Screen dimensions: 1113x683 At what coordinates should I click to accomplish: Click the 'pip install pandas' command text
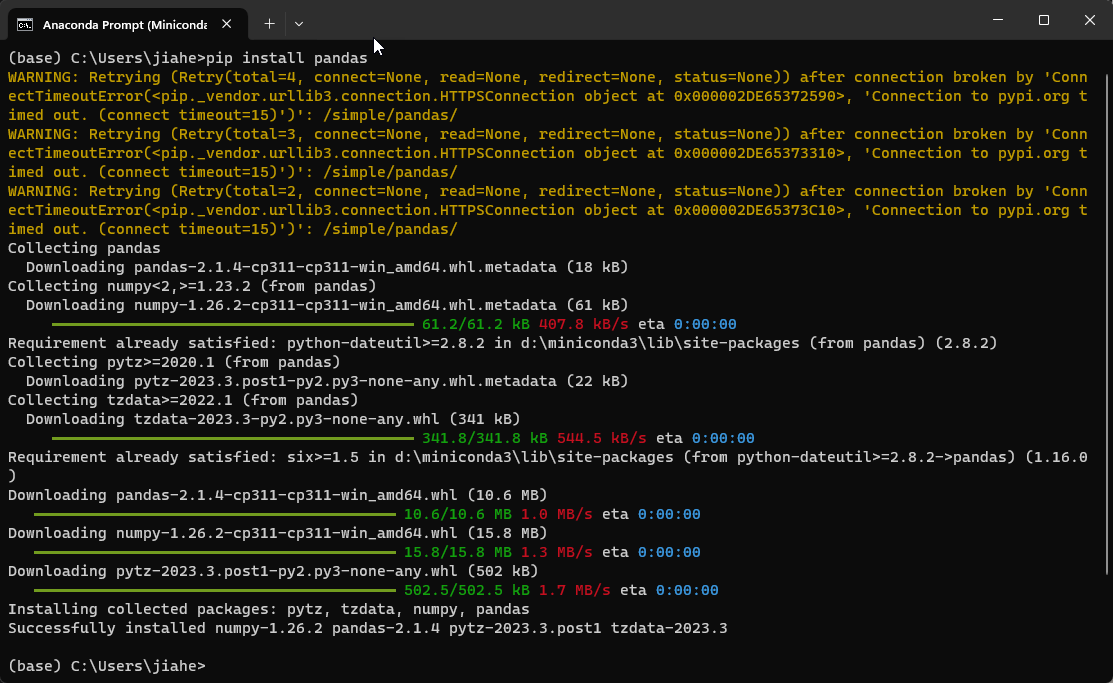coord(287,58)
